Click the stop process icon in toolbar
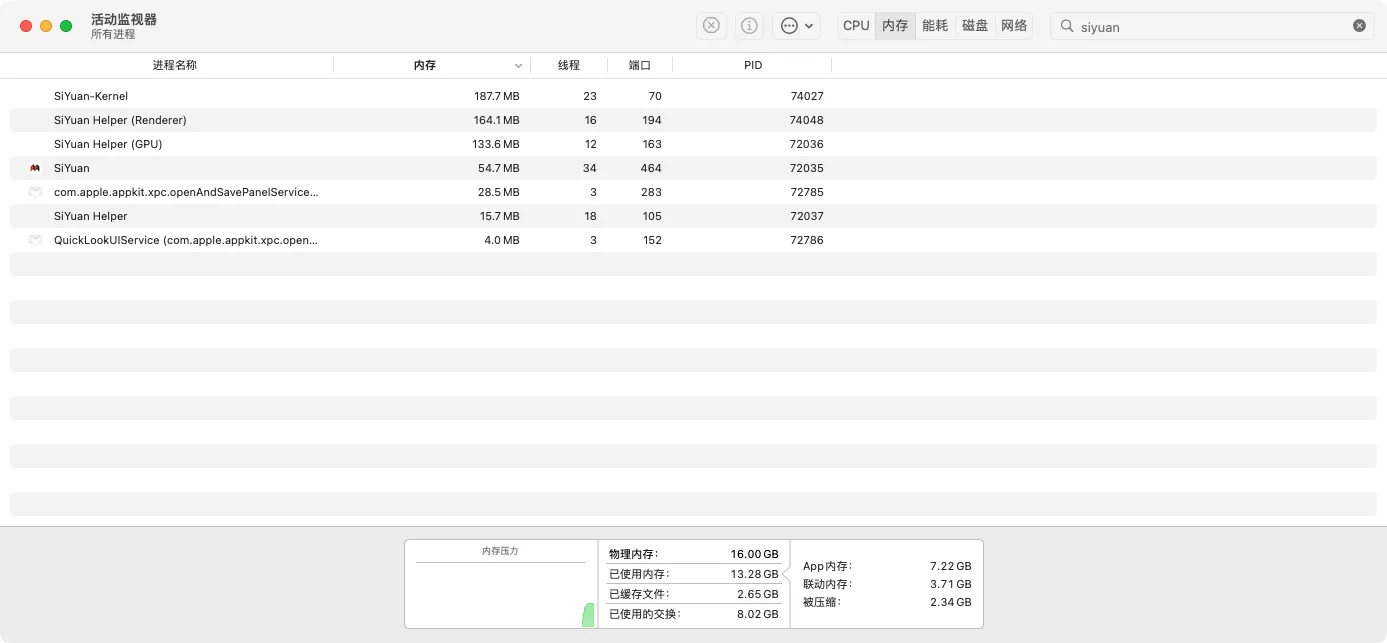Screen dimensions: 1387x643 [711, 26]
